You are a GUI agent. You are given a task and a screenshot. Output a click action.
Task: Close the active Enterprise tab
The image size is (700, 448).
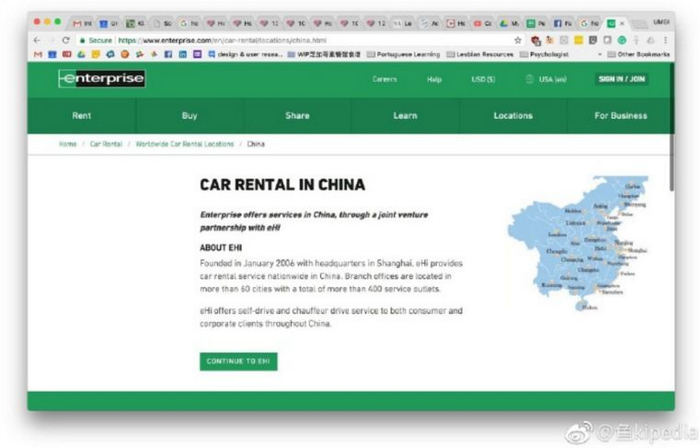[x=622, y=23]
